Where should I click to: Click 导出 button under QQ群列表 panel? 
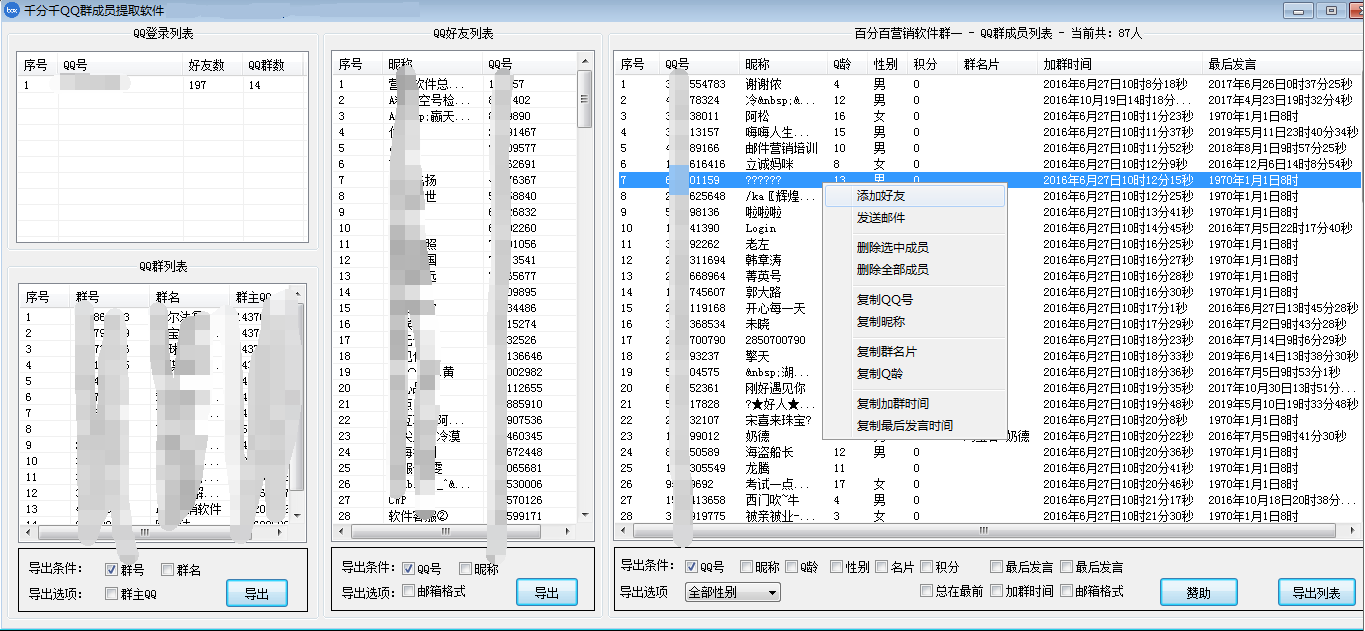256,593
